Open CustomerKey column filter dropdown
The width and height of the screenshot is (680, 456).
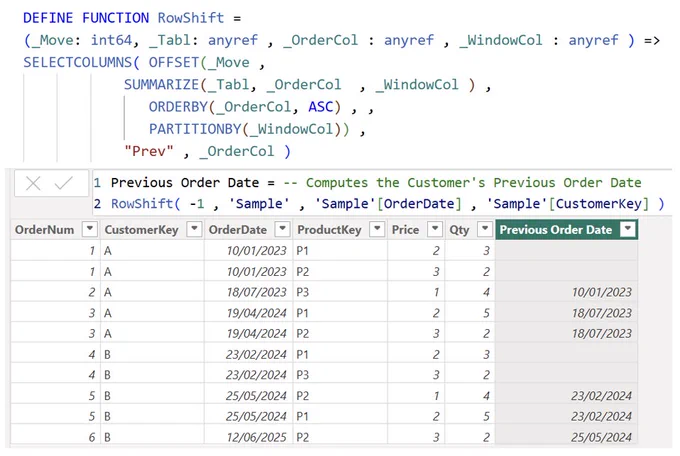tap(194, 229)
